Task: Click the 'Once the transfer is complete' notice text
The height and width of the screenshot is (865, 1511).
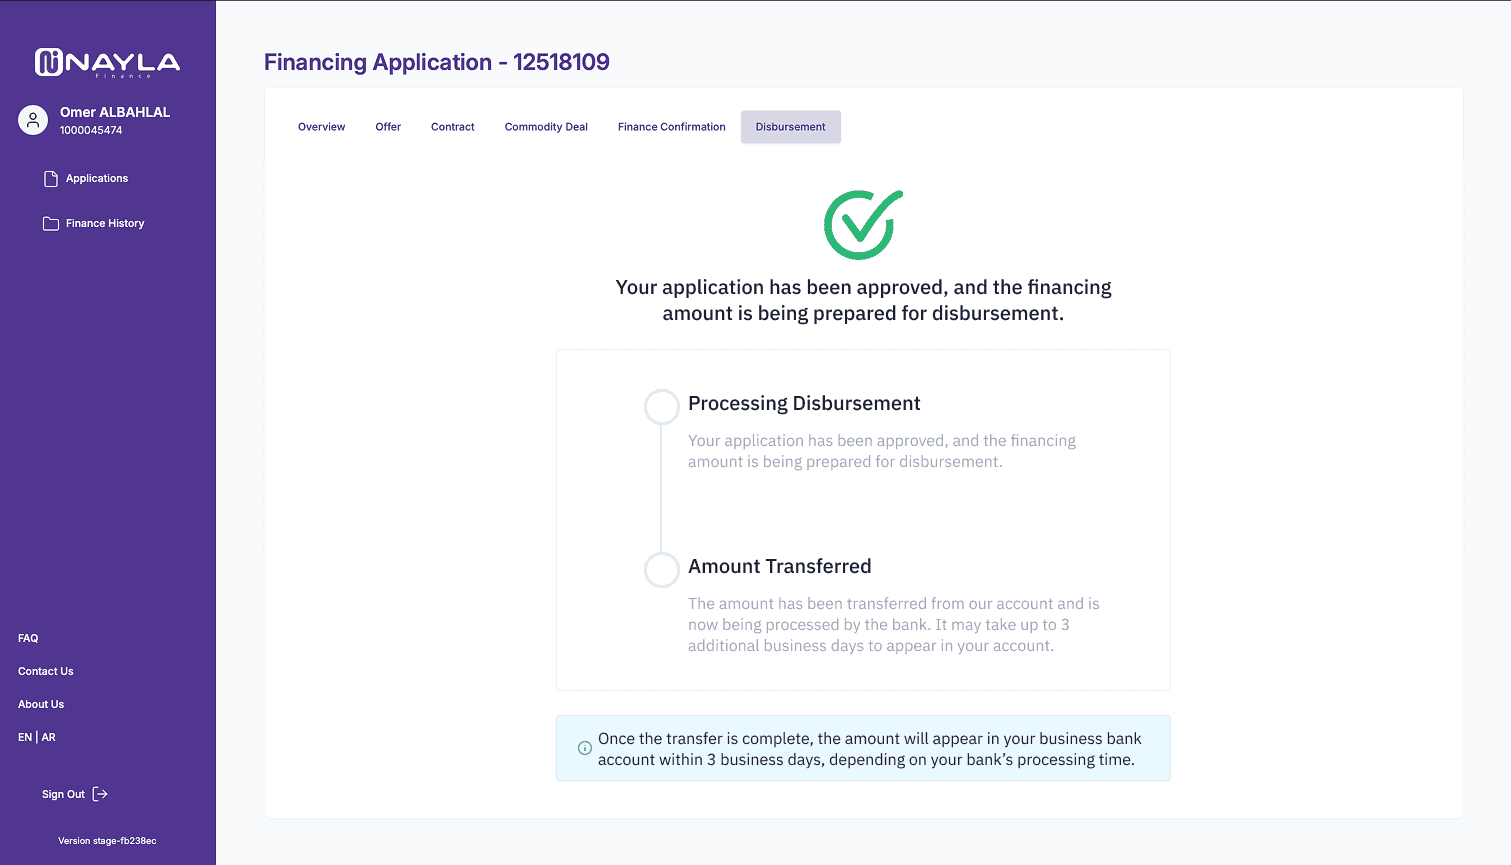Action: point(870,749)
